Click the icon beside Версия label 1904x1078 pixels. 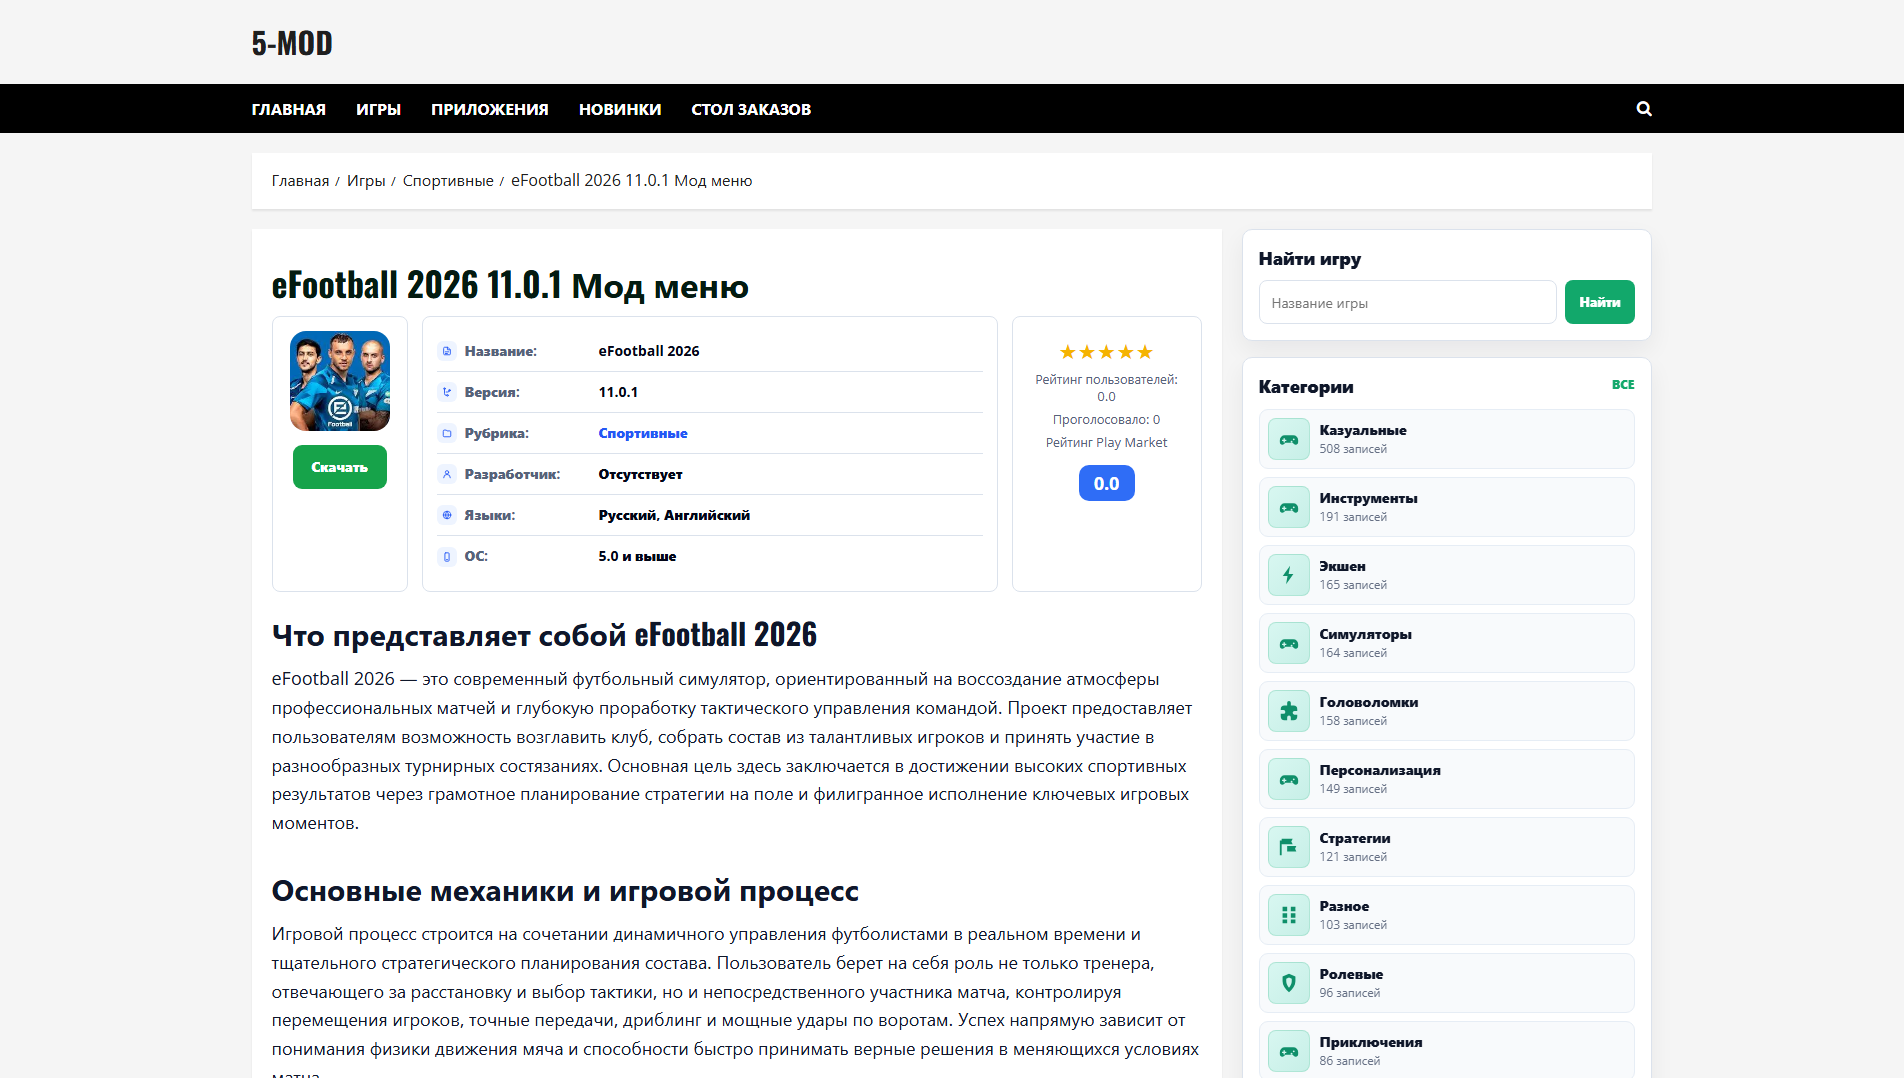pos(447,393)
